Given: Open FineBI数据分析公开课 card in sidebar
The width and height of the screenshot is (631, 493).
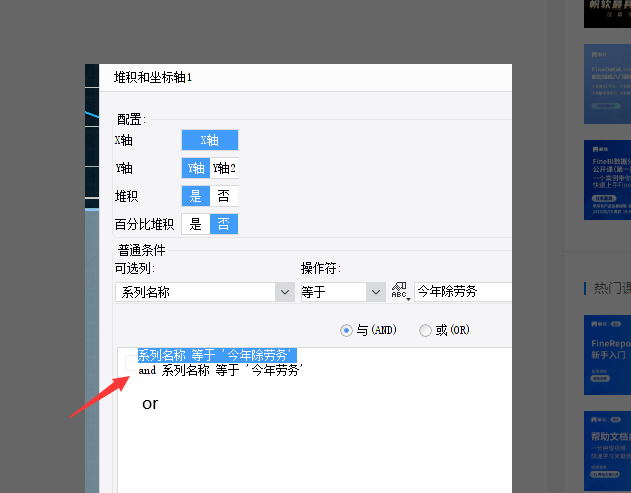Looking at the screenshot, I should pyautogui.click(x=607, y=180).
